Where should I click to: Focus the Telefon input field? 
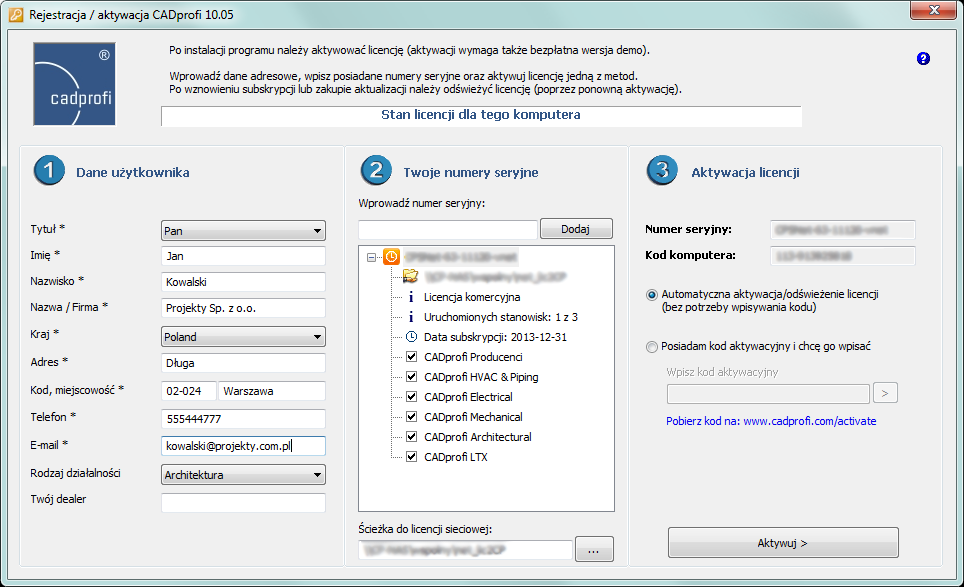coord(243,419)
